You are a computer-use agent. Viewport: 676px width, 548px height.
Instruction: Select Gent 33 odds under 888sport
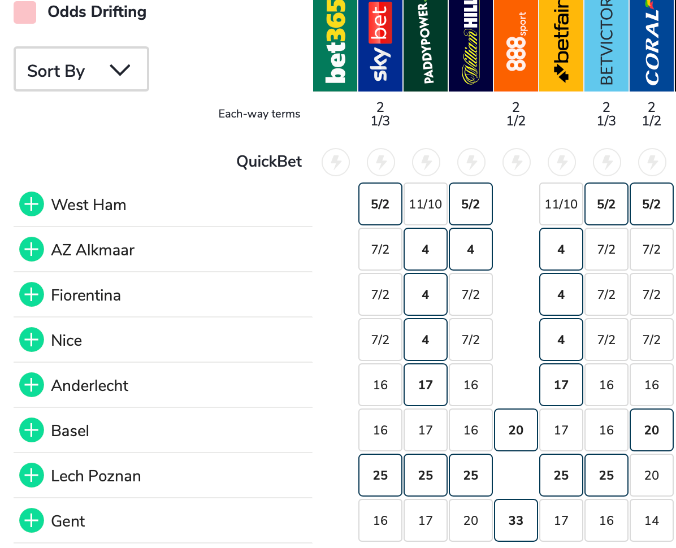tap(516, 521)
